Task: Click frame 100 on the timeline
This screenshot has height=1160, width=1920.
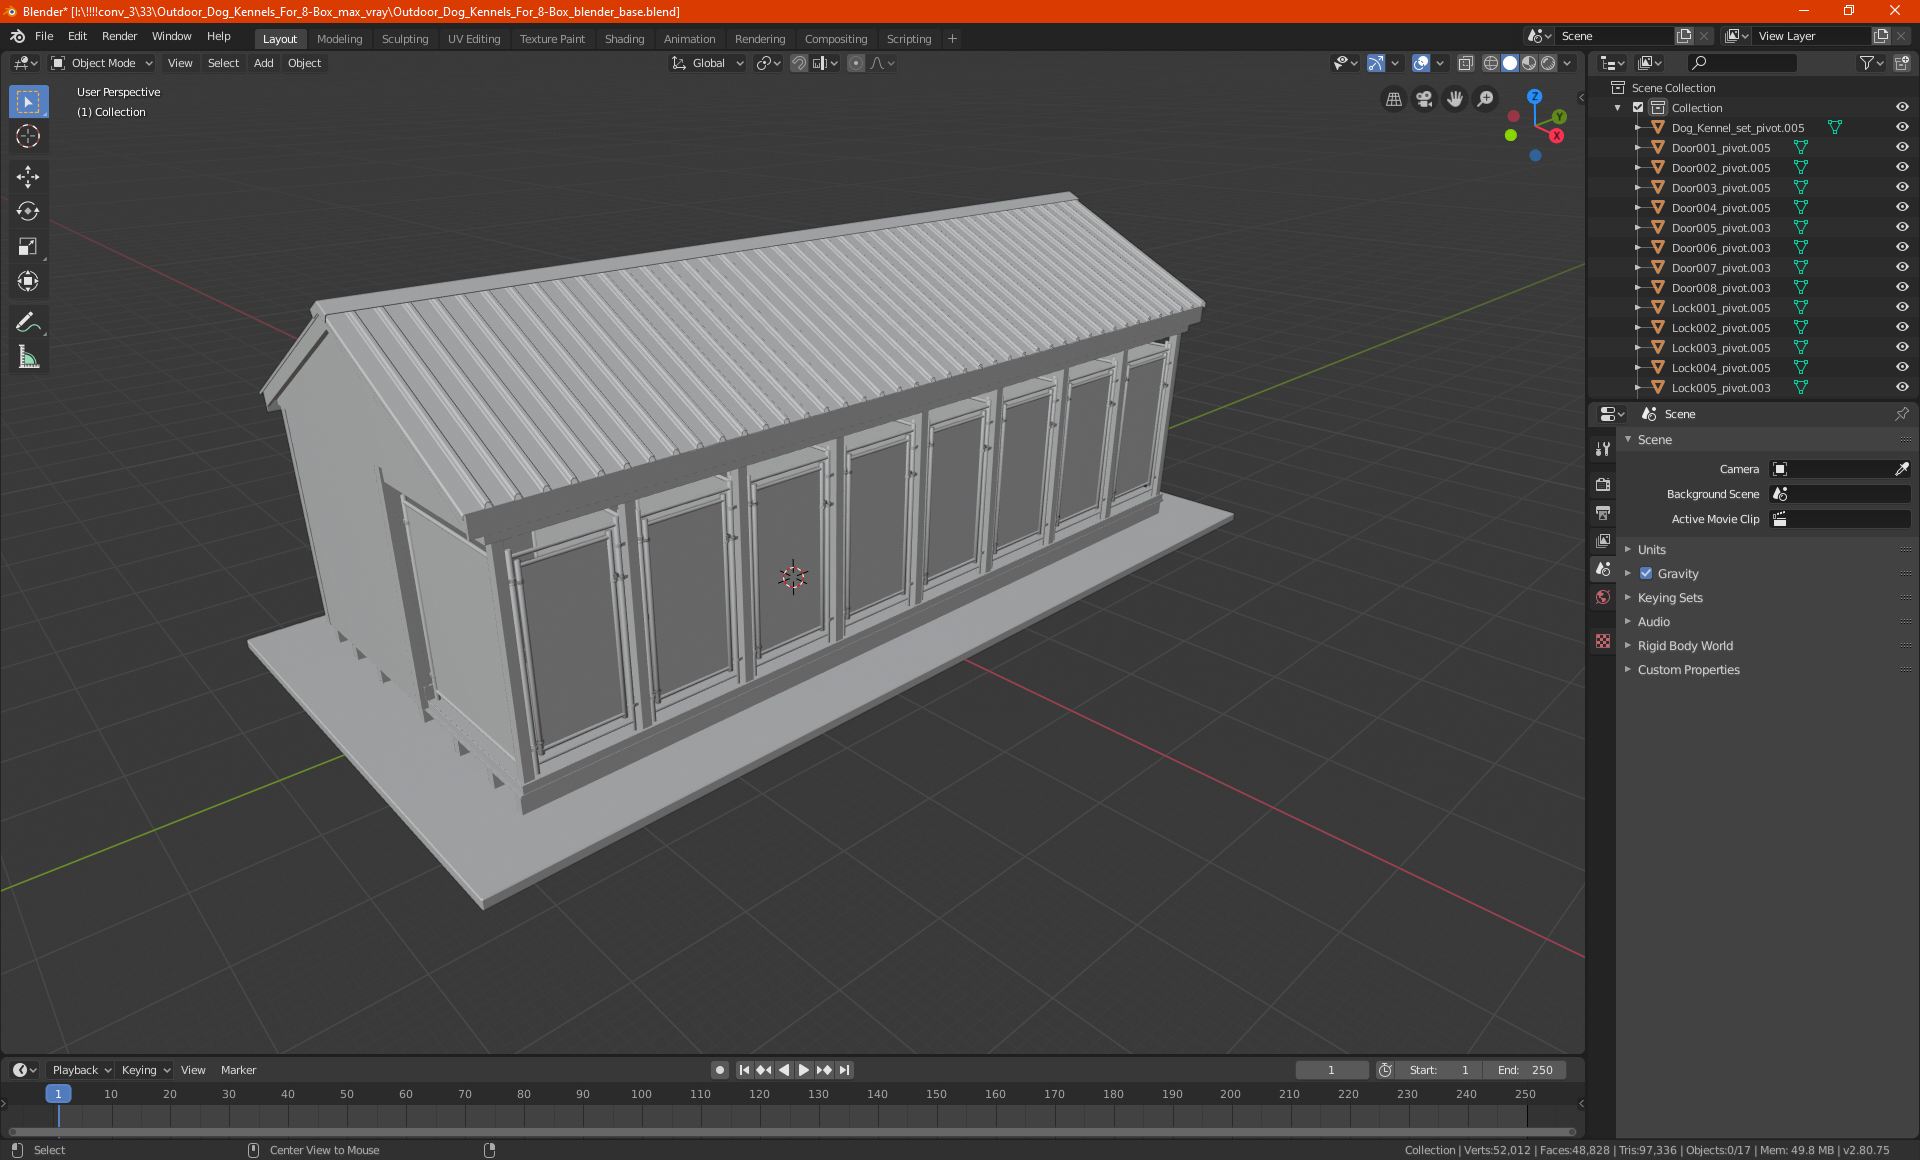Action: (x=641, y=1094)
